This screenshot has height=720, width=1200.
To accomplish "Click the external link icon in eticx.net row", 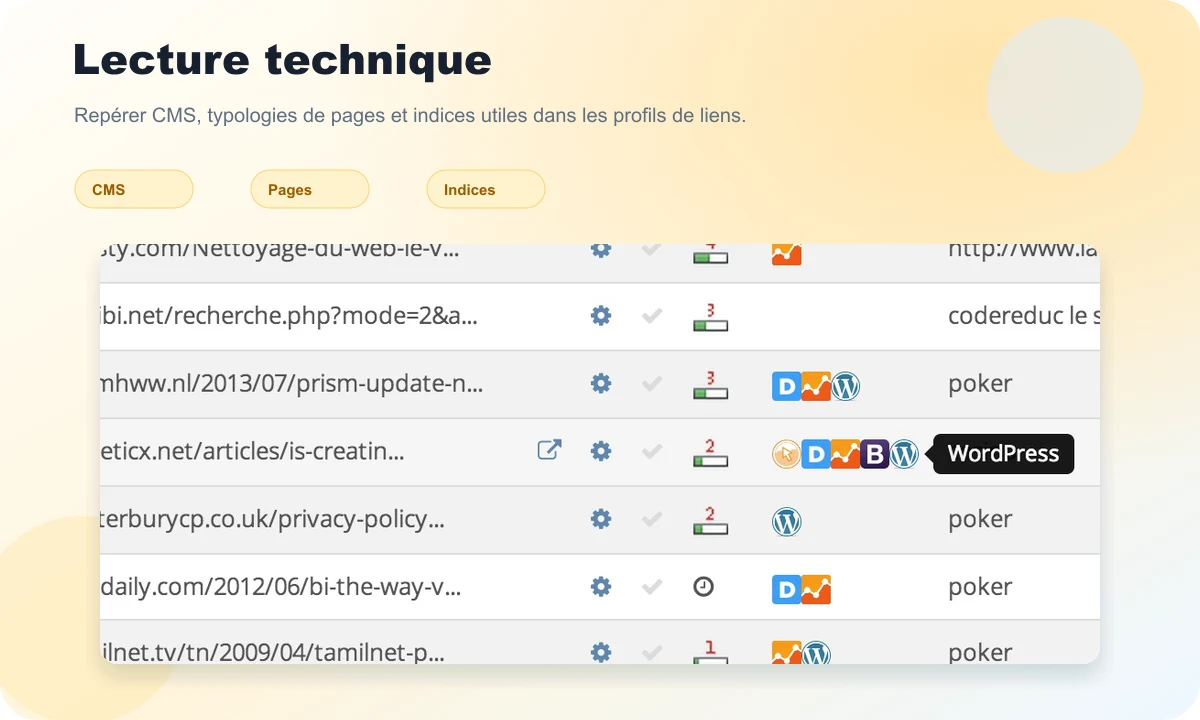I will pyautogui.click(x=550, y=450).
